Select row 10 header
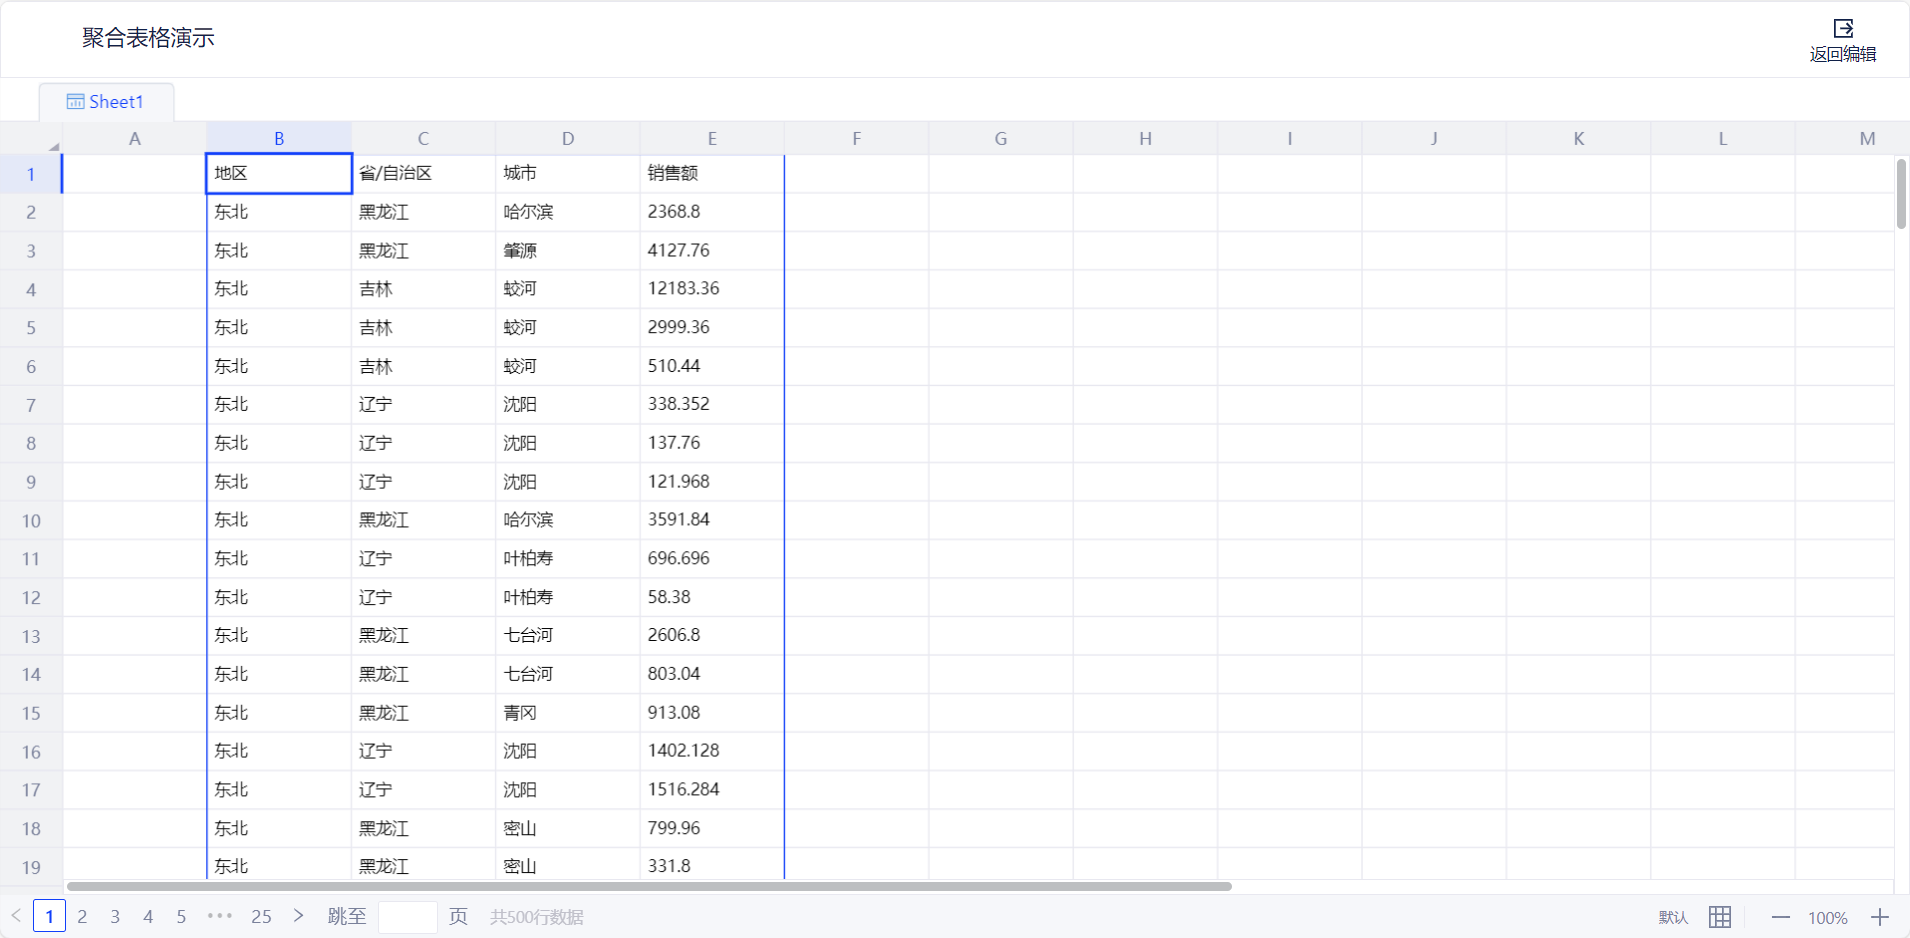This screenshot has height=938, width=1910. tap(31, 521)
